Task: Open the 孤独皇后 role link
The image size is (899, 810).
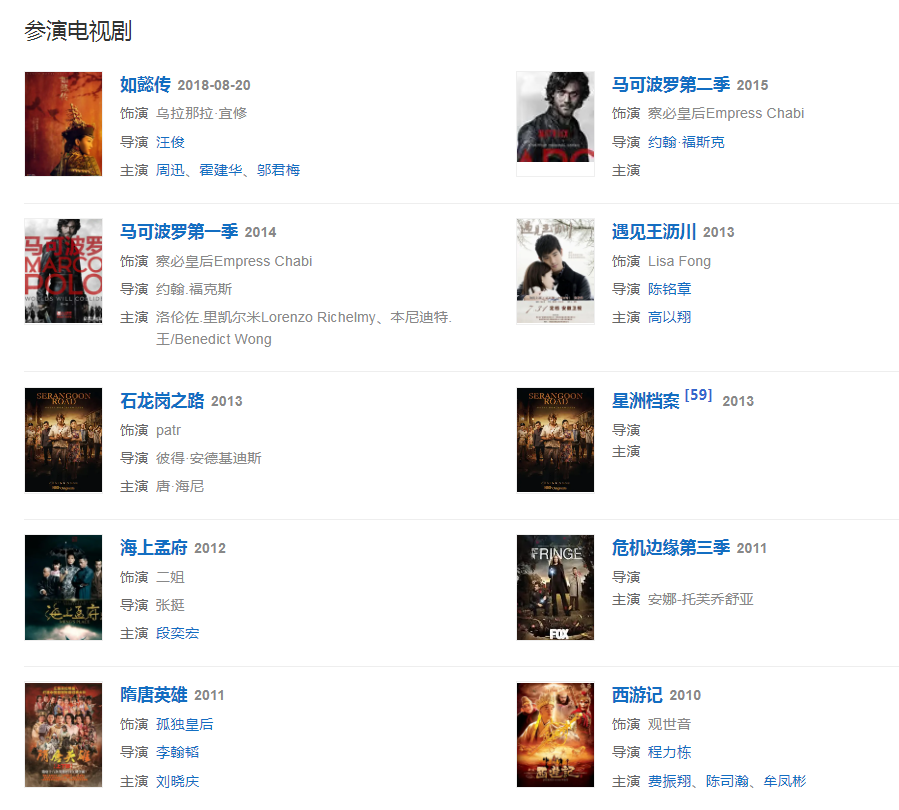Action: coord(185,724)
